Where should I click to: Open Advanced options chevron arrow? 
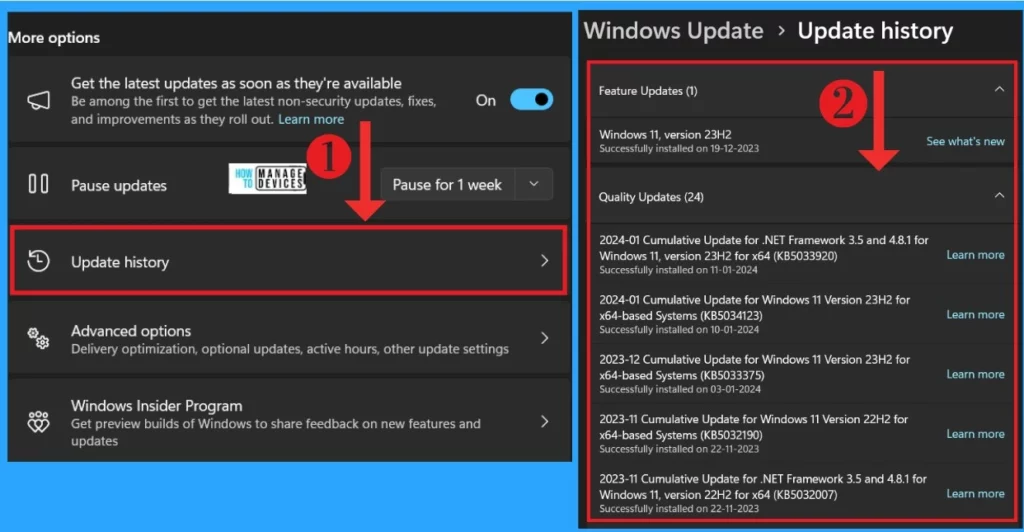tap(545, 338)
